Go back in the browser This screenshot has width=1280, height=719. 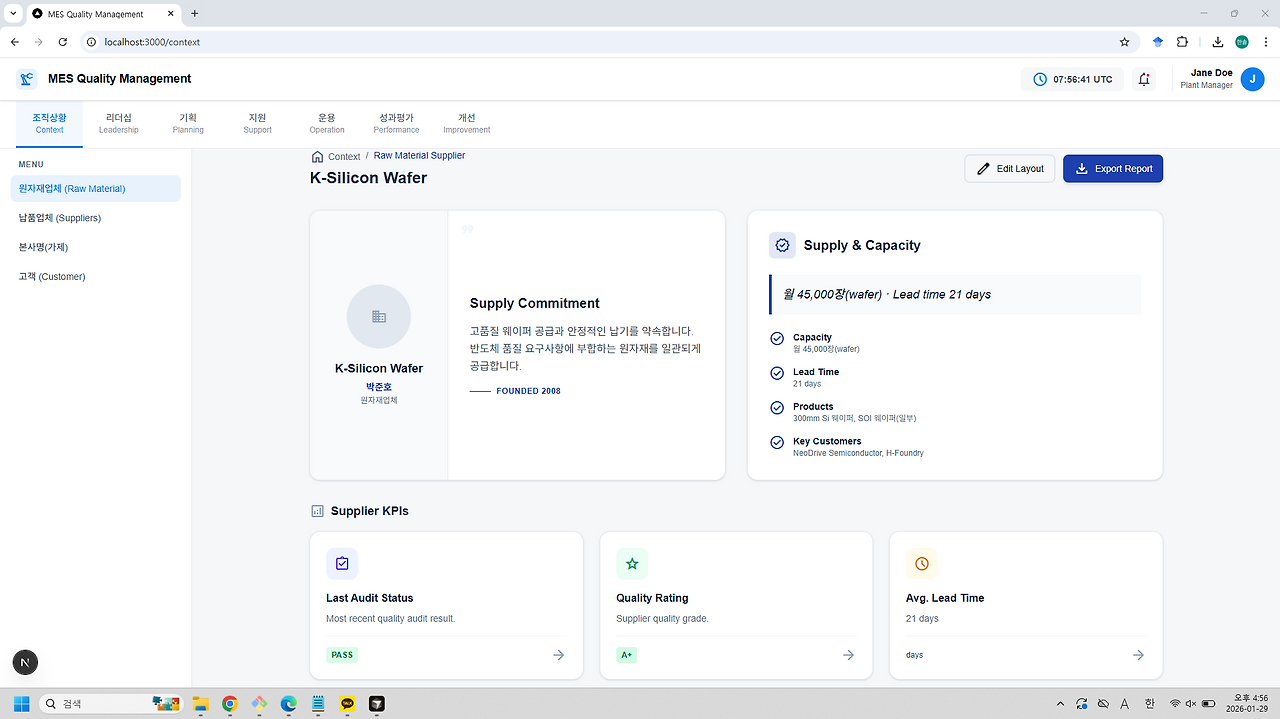15,42
